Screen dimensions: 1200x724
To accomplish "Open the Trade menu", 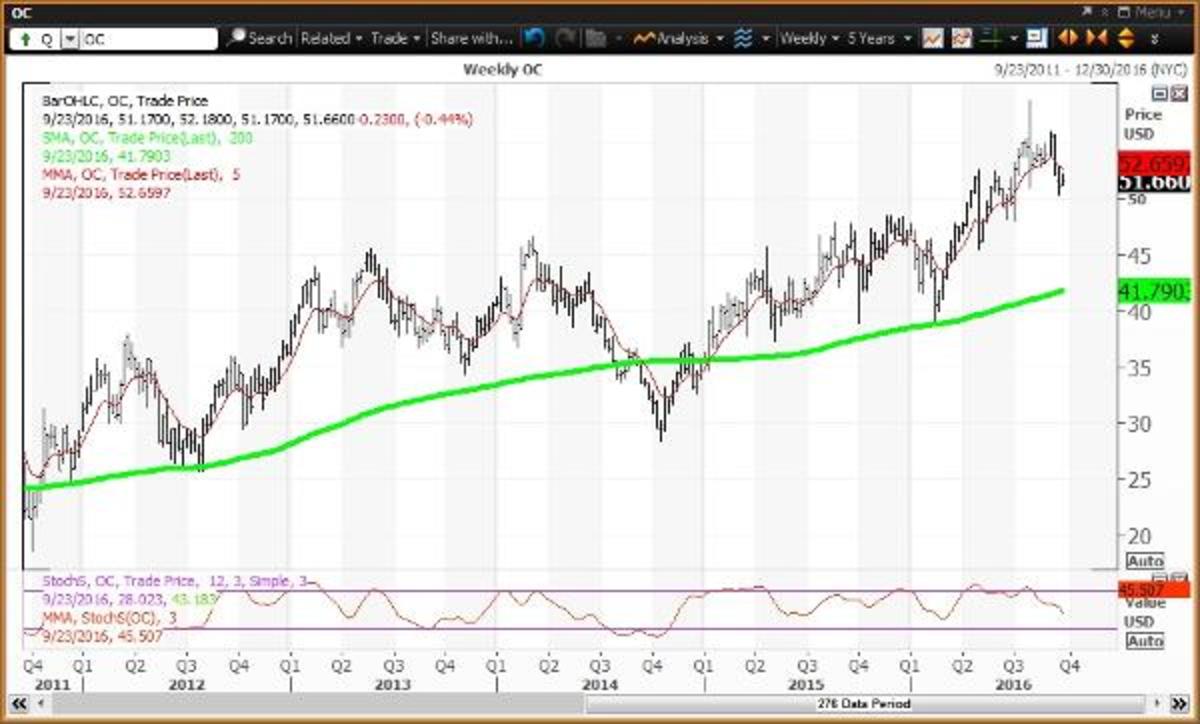I will click(x=396, y=39).
